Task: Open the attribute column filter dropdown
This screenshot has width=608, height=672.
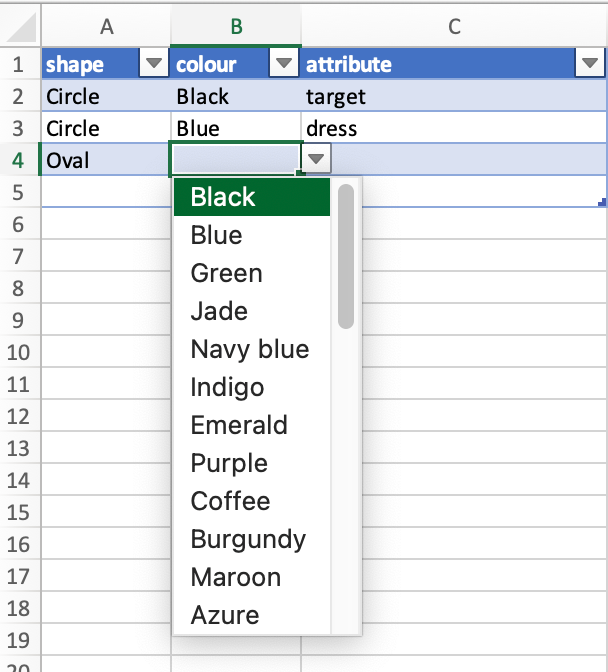Action: click(x=588, y=64)
